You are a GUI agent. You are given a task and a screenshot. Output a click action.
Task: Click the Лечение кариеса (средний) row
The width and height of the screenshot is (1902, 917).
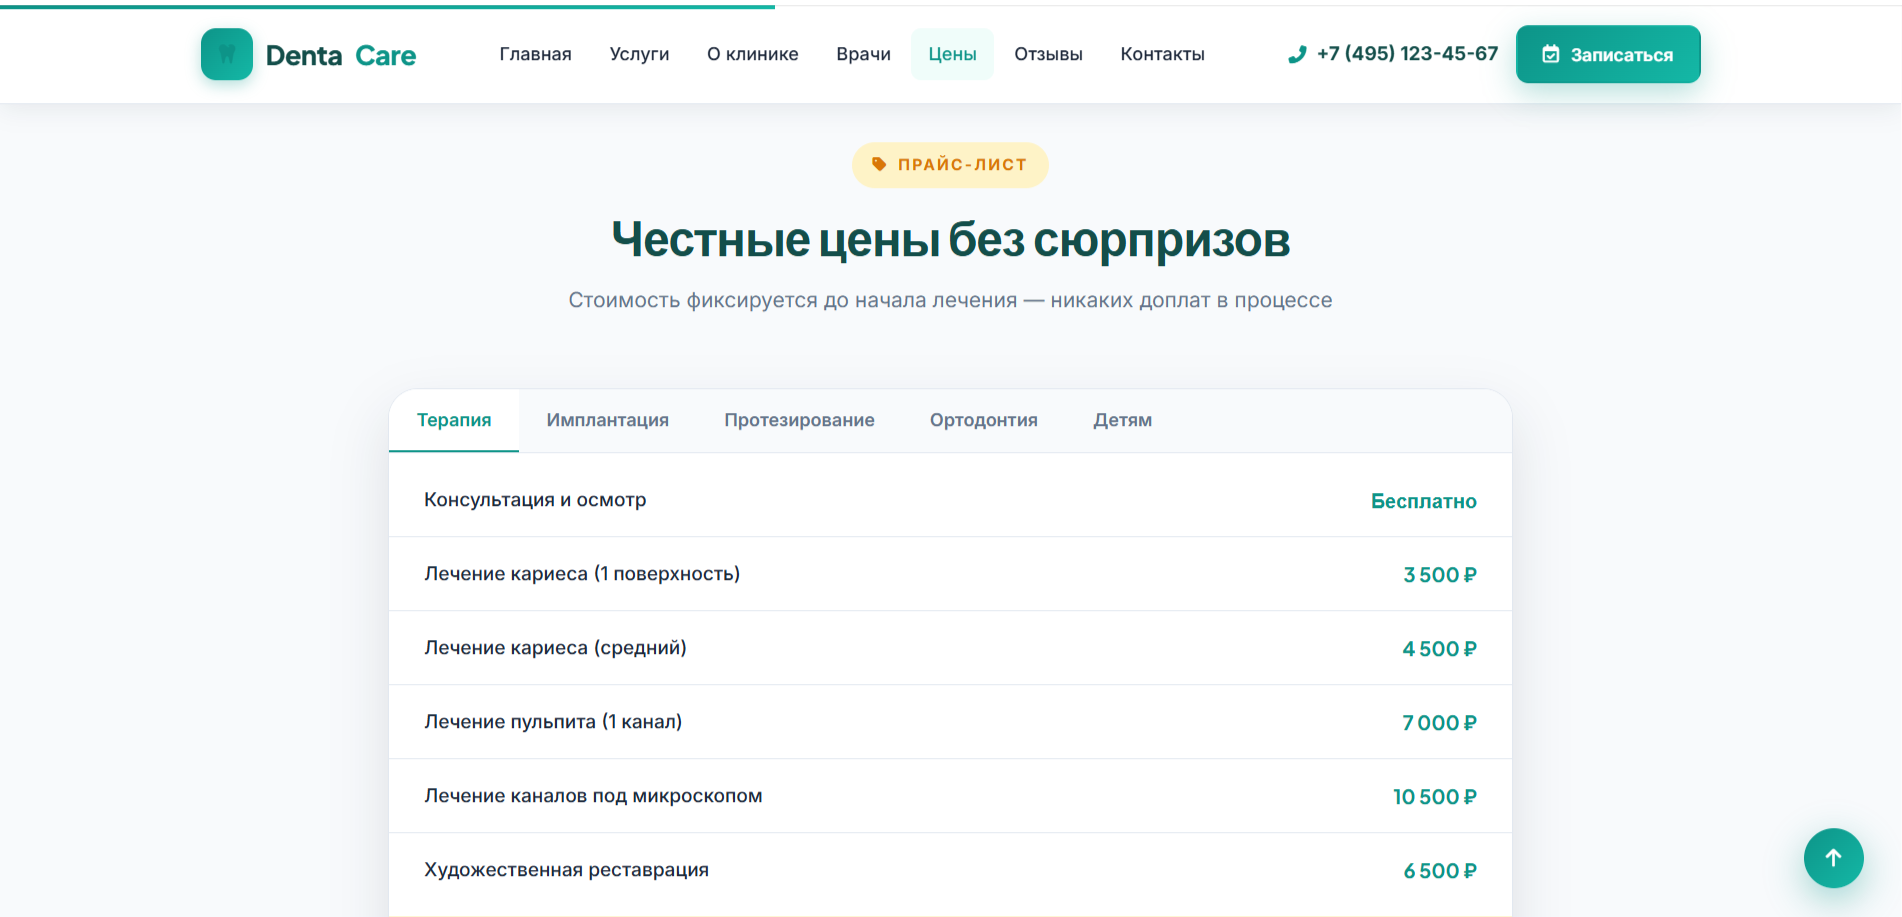(950, 648)
